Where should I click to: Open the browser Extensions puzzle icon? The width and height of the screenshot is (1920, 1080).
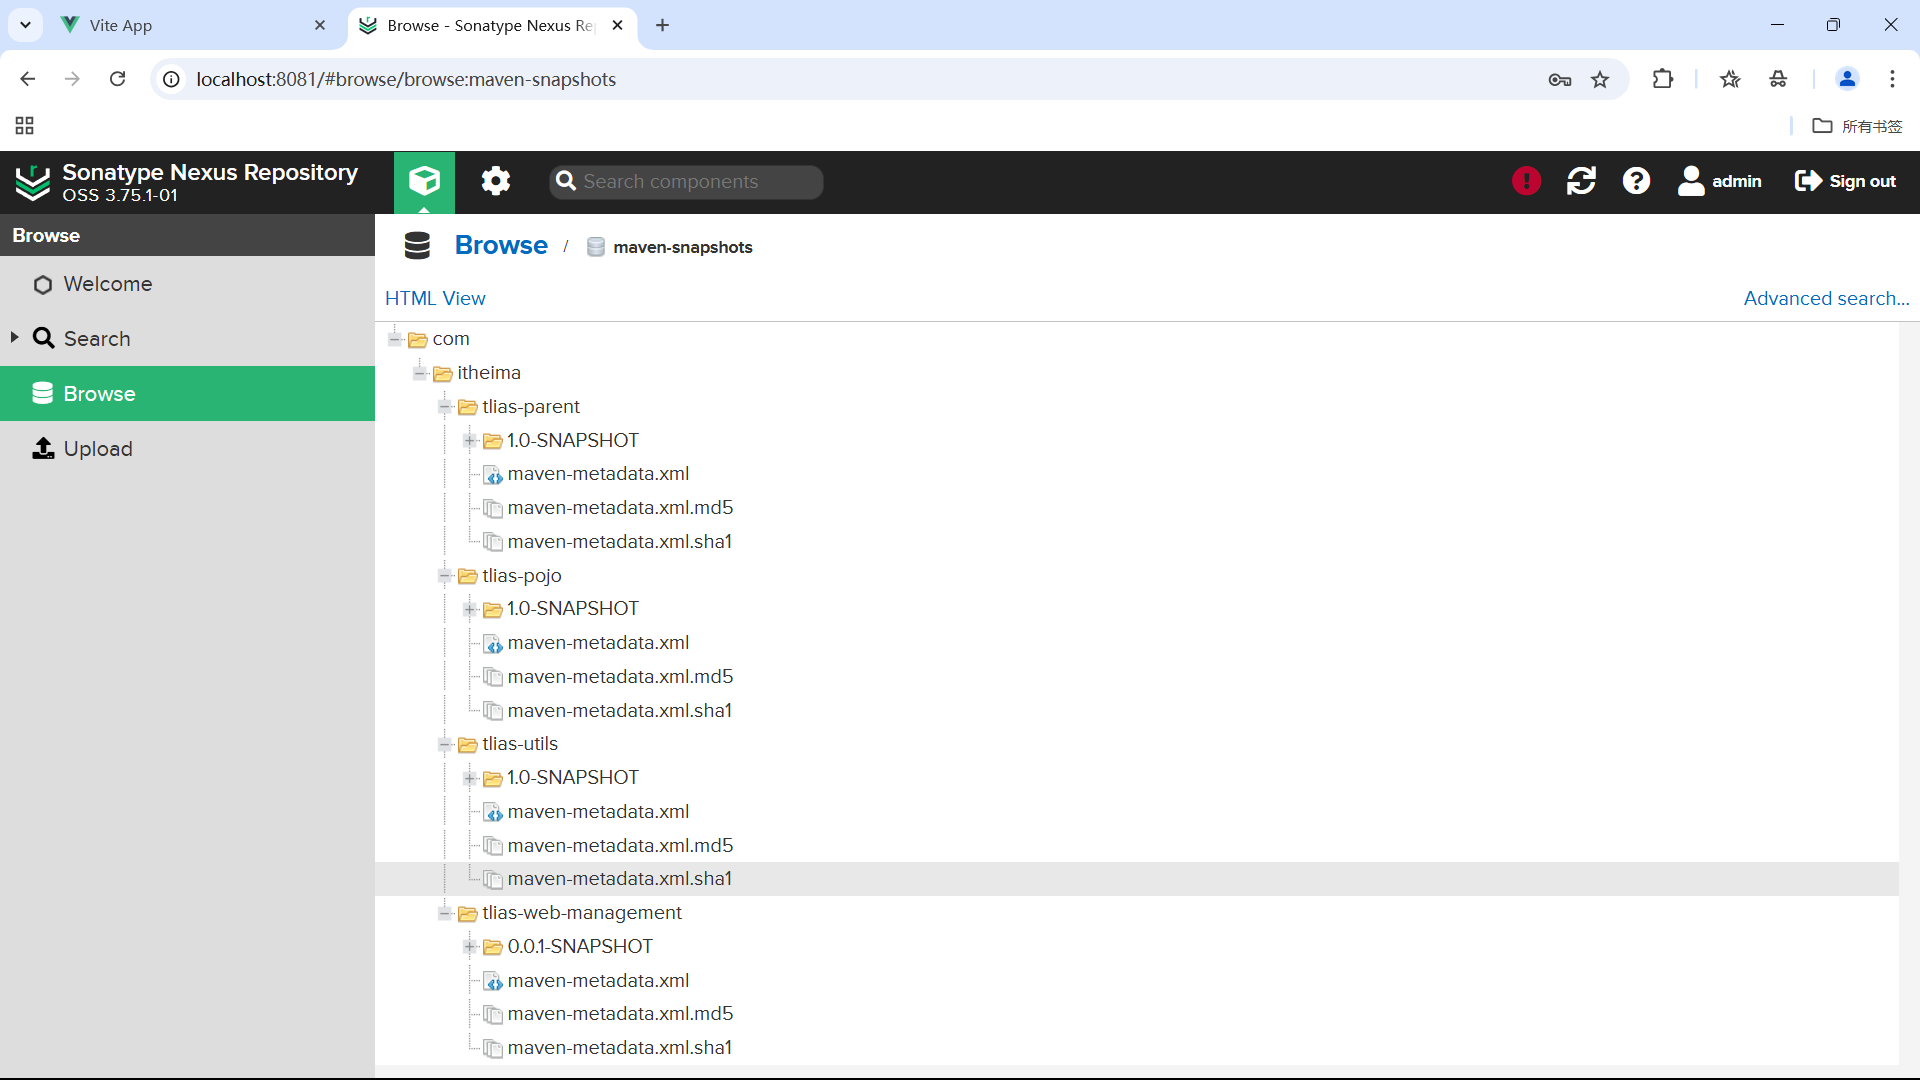[1663, 79]
